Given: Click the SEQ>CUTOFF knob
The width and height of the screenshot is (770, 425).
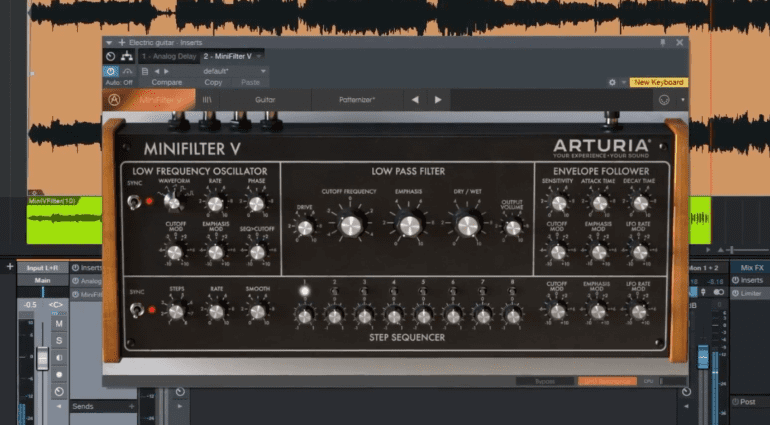Looking at the screenshot, I should coord(257,253).
